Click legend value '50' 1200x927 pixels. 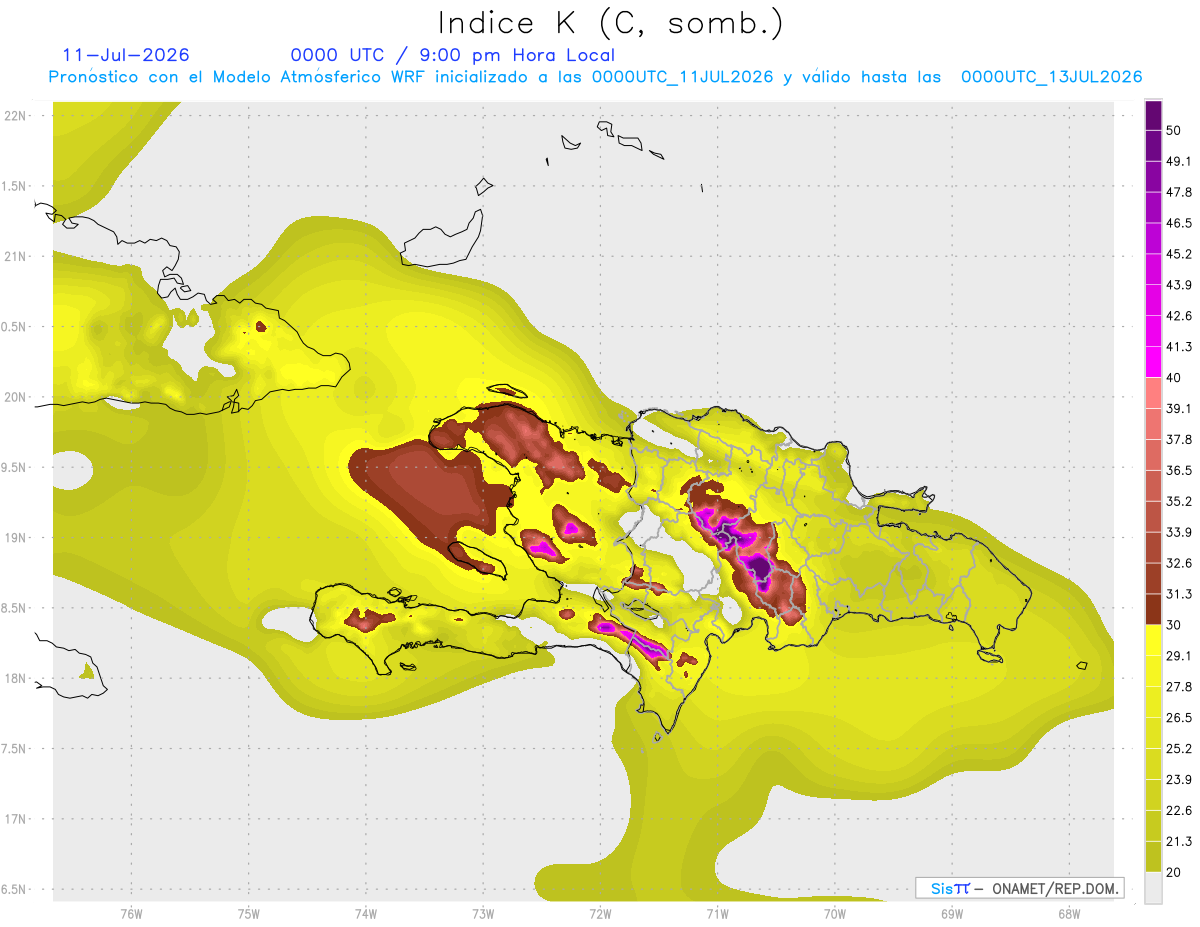point(1175,130)
